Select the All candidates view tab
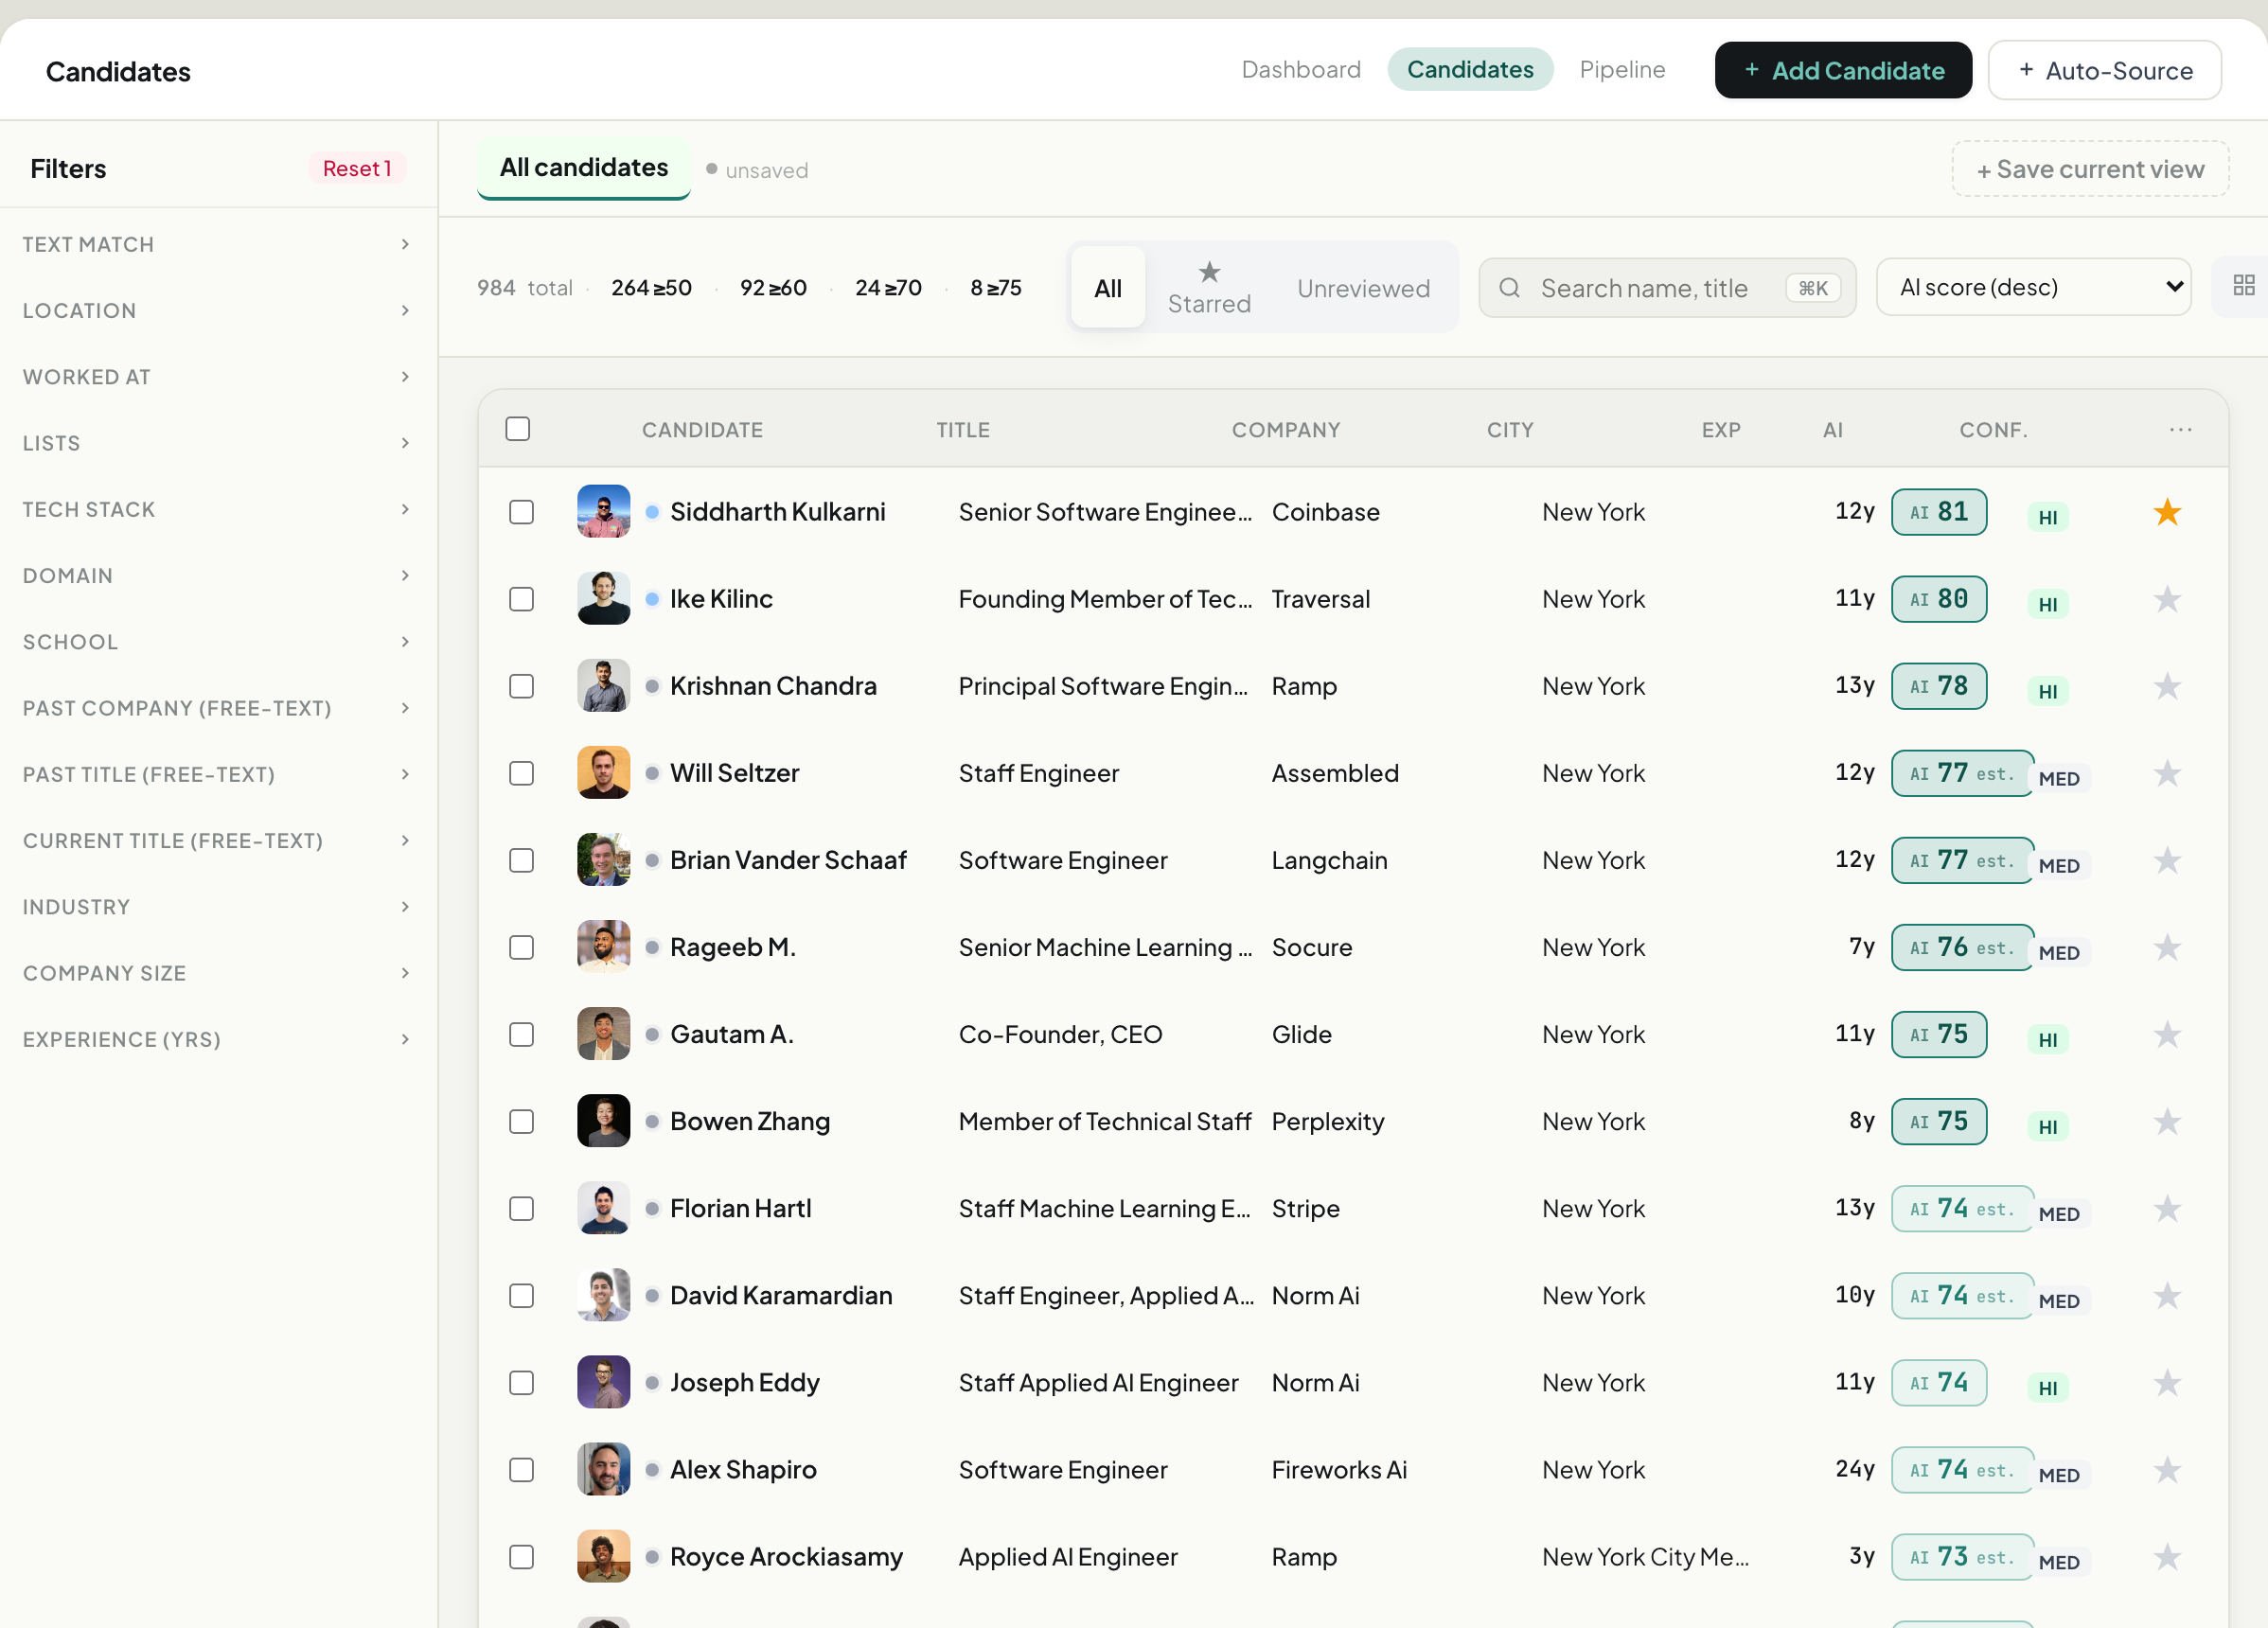This screenshot has height=1628, width=2268. pyautogui.click(x=584, y=167)
